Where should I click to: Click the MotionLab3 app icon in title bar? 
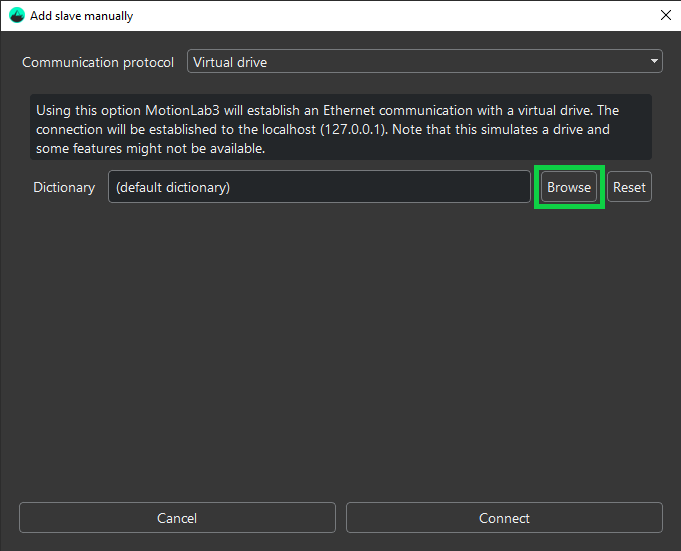(16, 16)
